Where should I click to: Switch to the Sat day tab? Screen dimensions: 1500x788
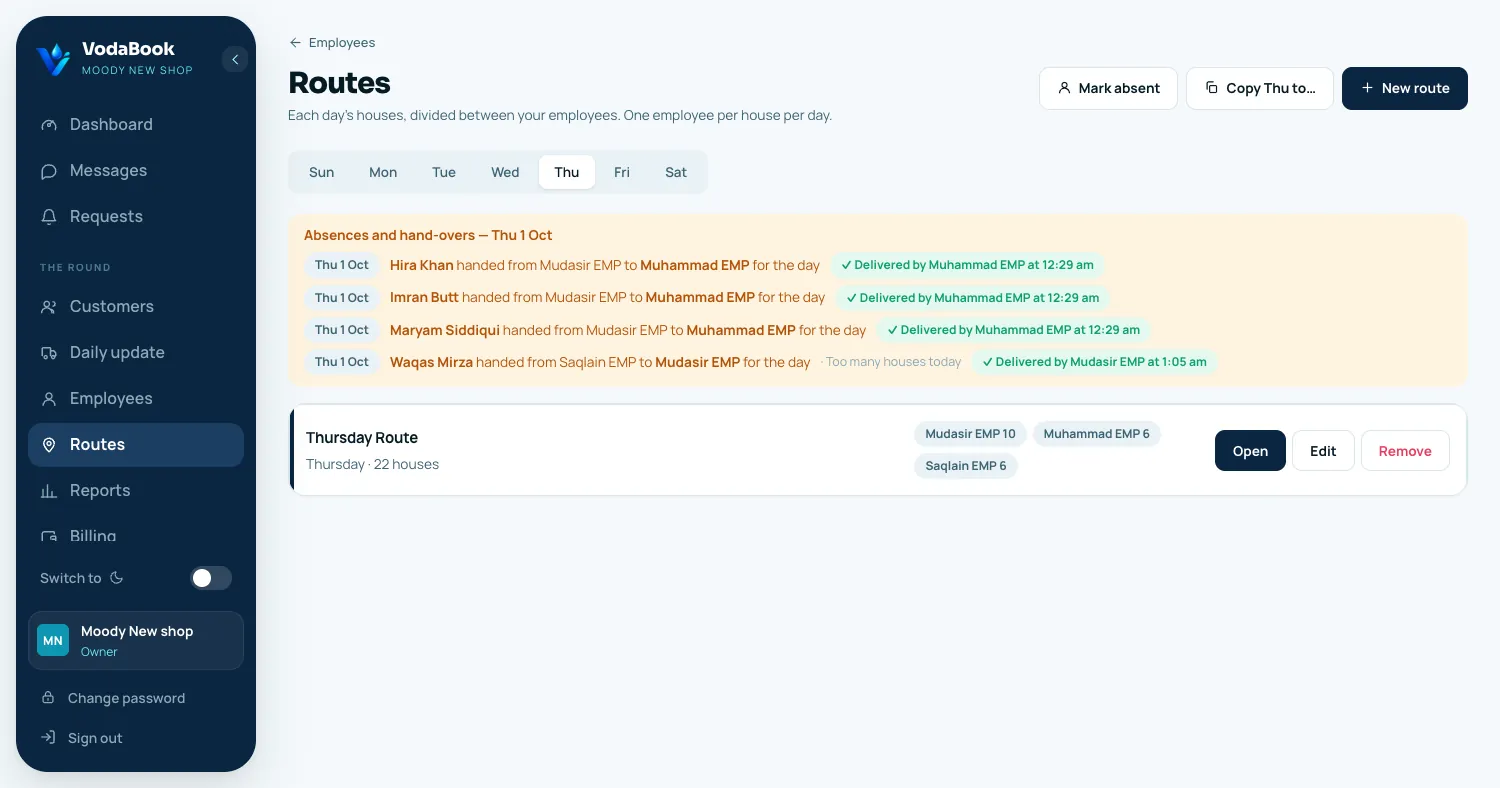click(x=676, y=172)
